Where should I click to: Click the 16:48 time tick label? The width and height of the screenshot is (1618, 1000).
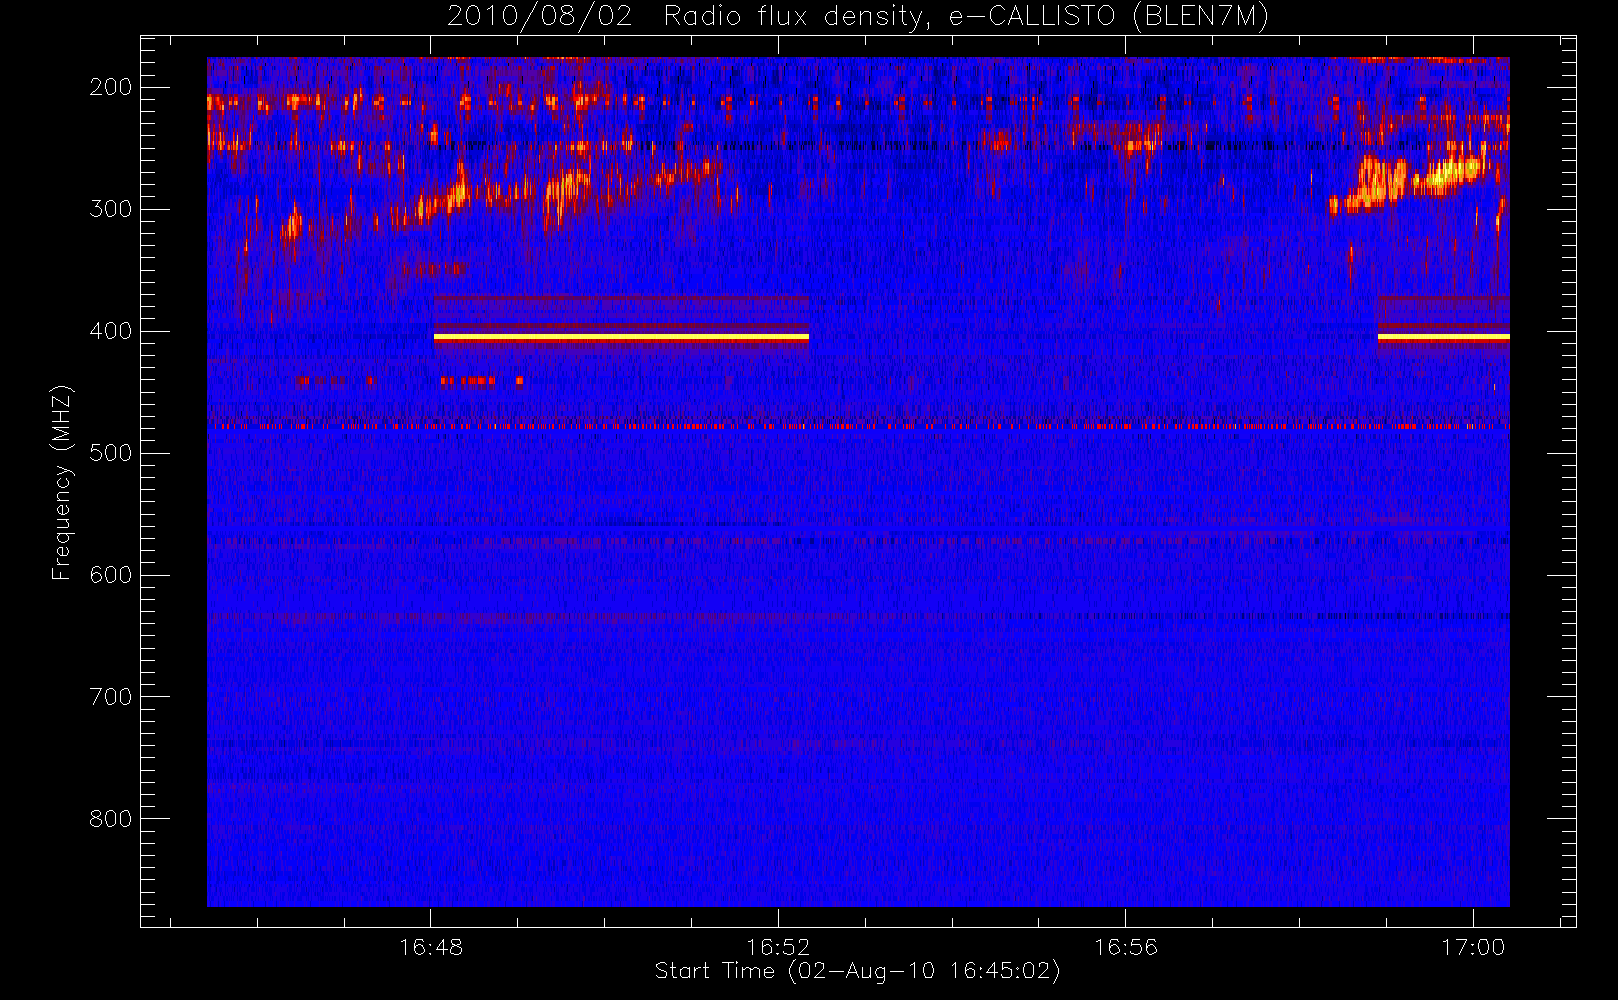[x=431, y=947]
